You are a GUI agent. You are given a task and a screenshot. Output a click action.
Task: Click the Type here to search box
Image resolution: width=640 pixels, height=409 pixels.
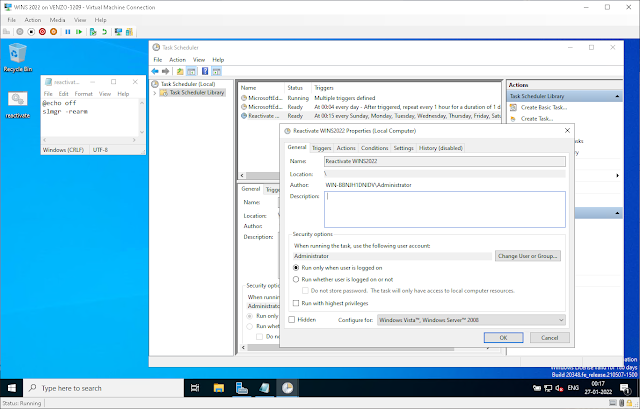tap(104, 388)
